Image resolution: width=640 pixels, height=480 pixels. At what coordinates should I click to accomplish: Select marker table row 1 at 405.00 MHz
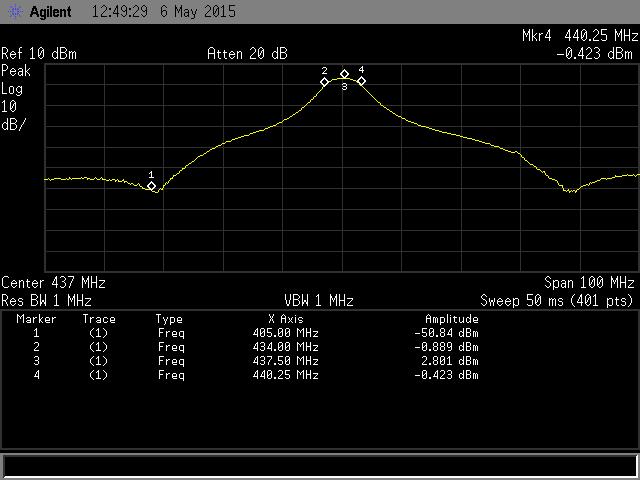(285, 333)
